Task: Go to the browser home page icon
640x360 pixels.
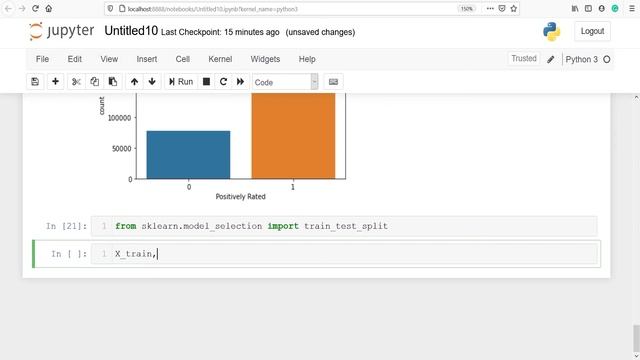Action: click(x=49, y=9)
